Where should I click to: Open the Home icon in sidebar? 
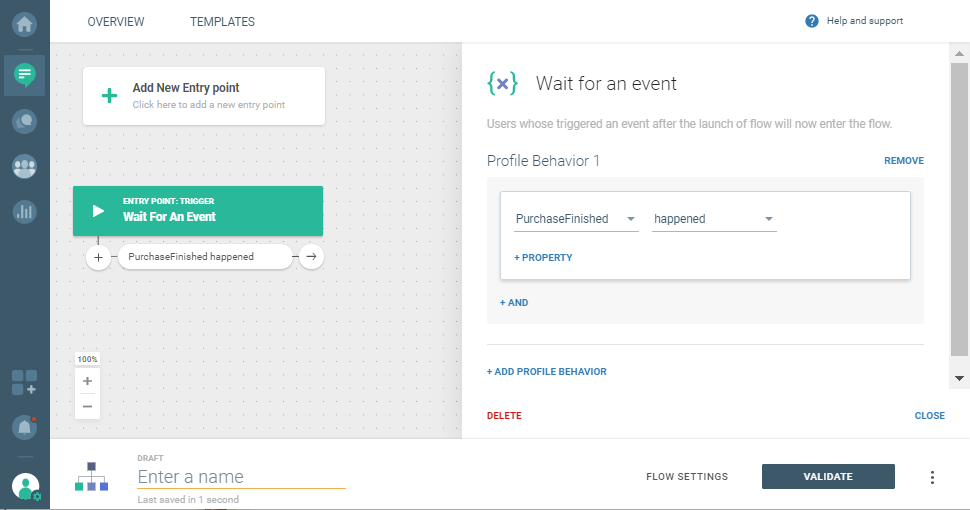[x=24, y=22]
